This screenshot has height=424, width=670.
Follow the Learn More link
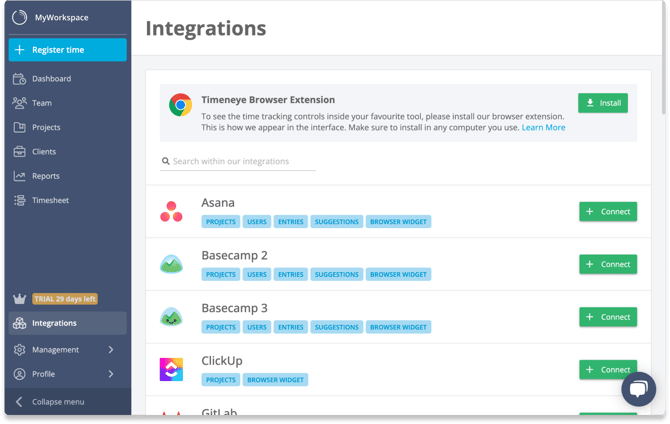[x=543, y=128]
